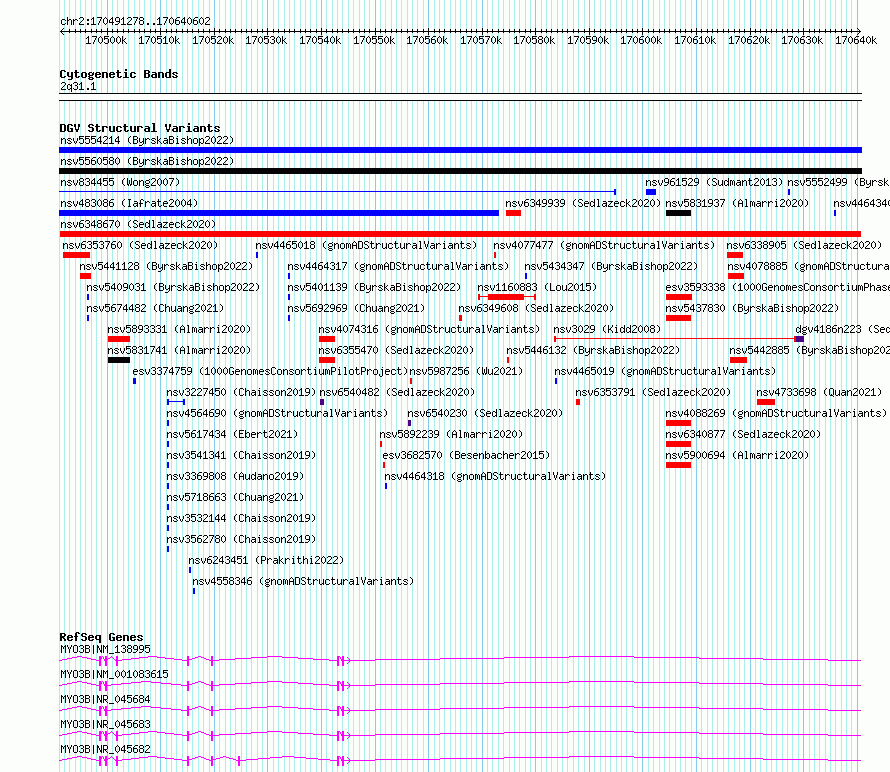Open nsv4558346 (gnomADStructuralVariants) label
This screenshot has width=890, height=772.
point(303,581)
